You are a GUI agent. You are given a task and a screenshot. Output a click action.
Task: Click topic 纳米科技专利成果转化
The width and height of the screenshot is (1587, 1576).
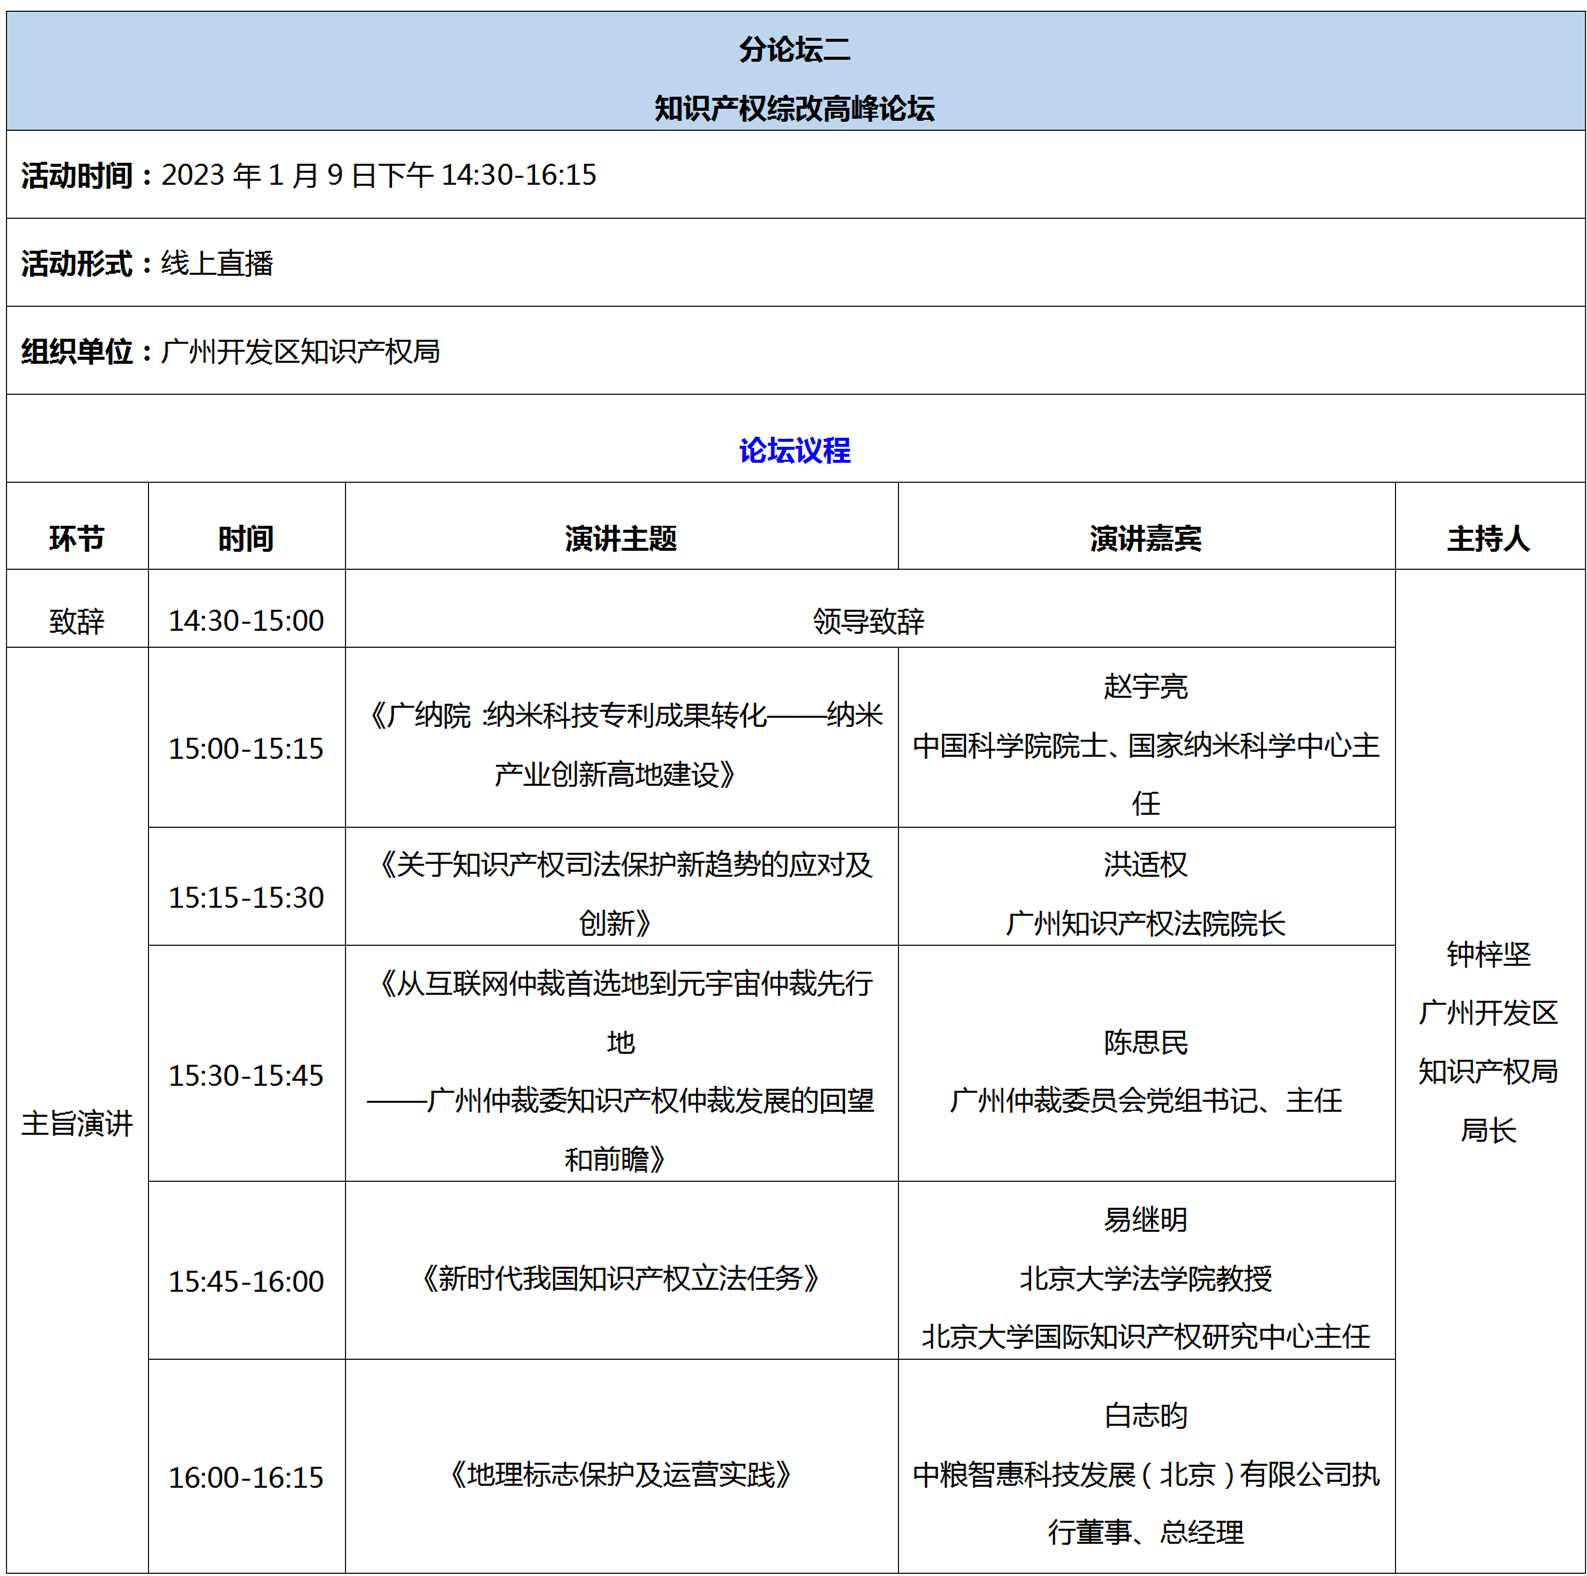point(628,715)
